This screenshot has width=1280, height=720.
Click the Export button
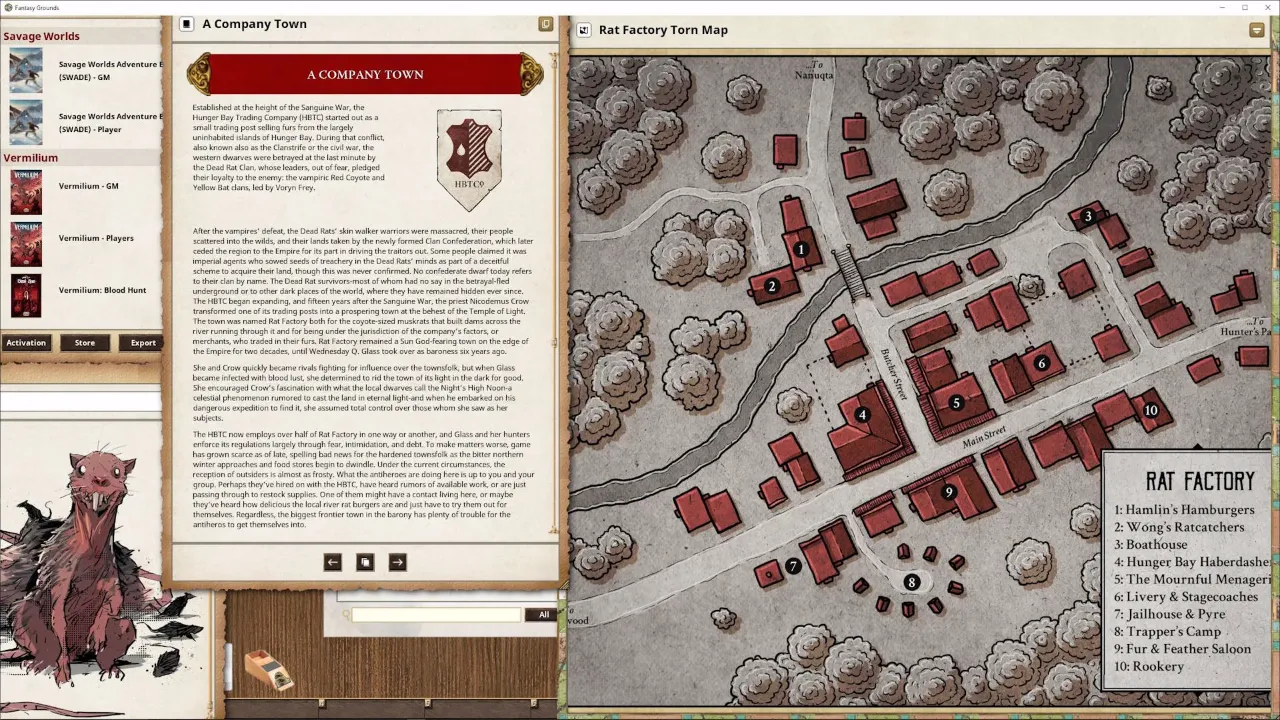143,343
